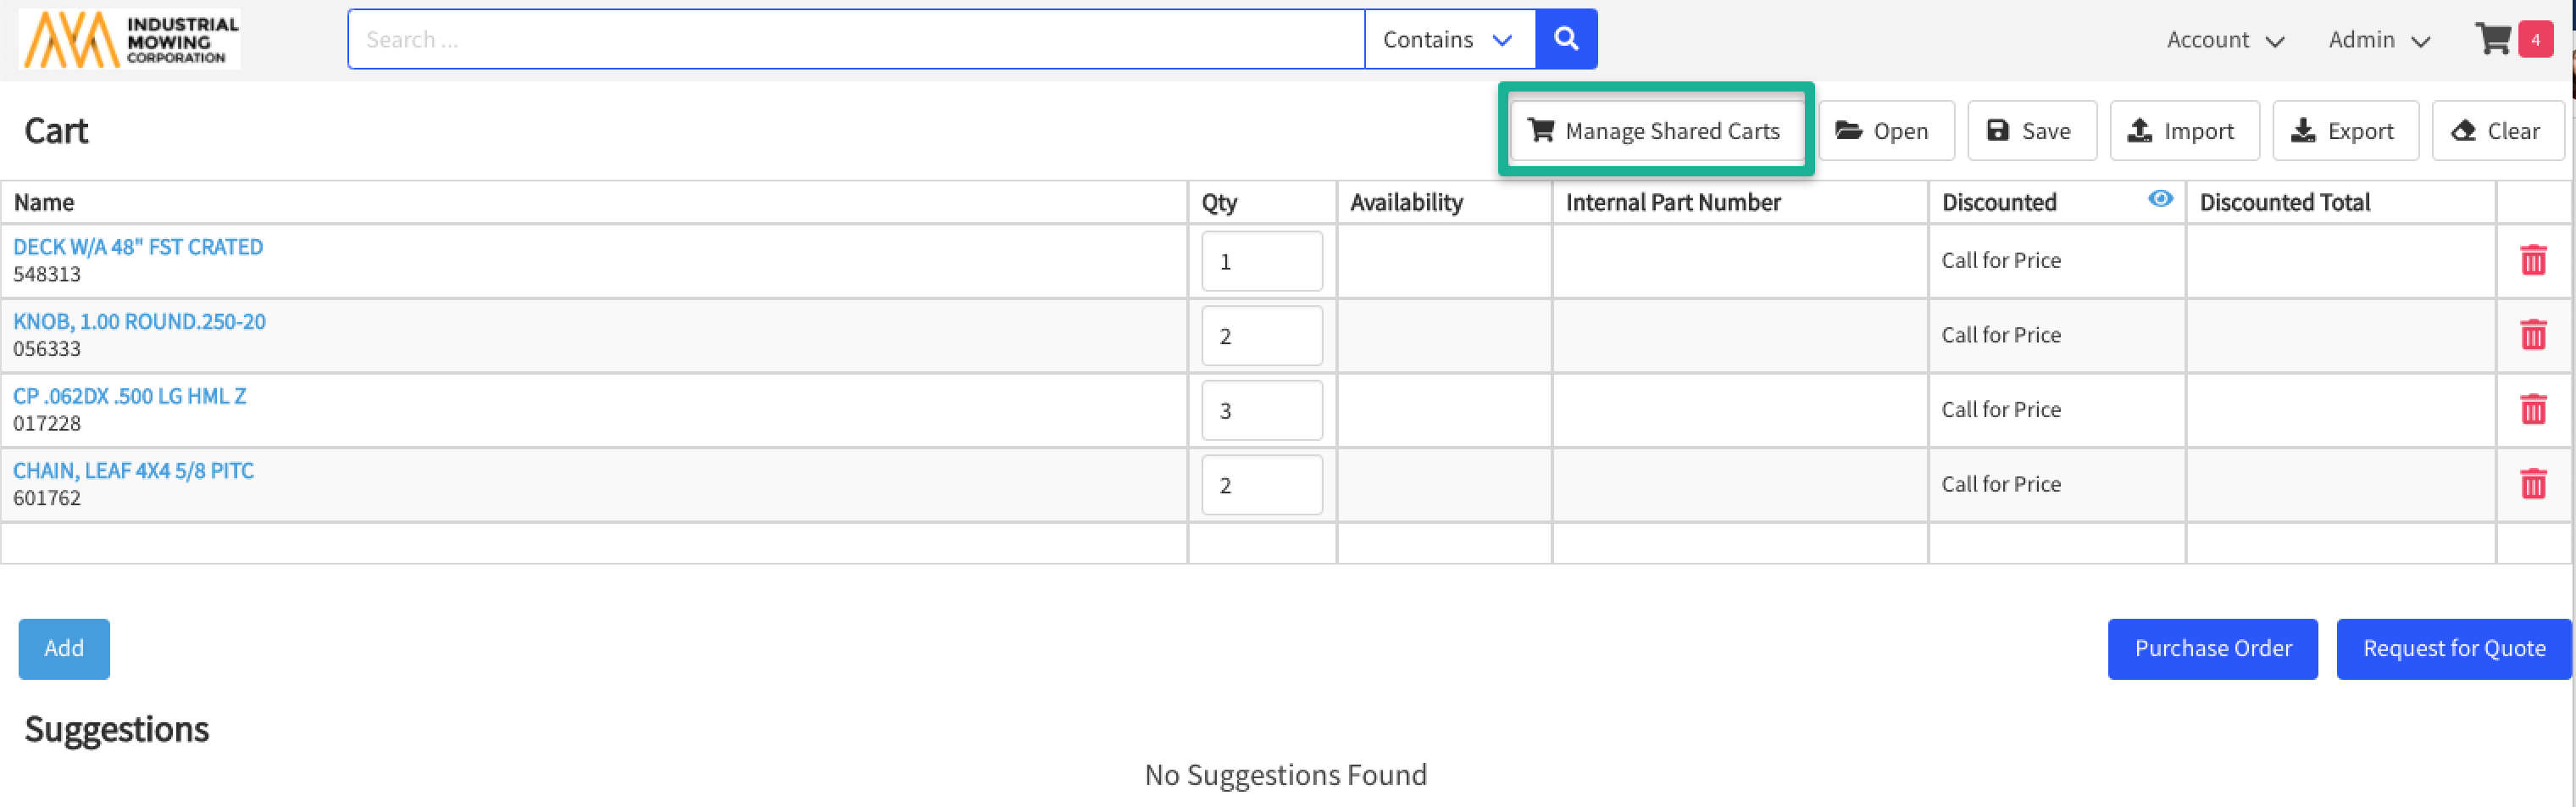2576x807 pixels.
Task: Open the Account dropdown menu
Action: pyautogui.click(x=2224, y=40)
